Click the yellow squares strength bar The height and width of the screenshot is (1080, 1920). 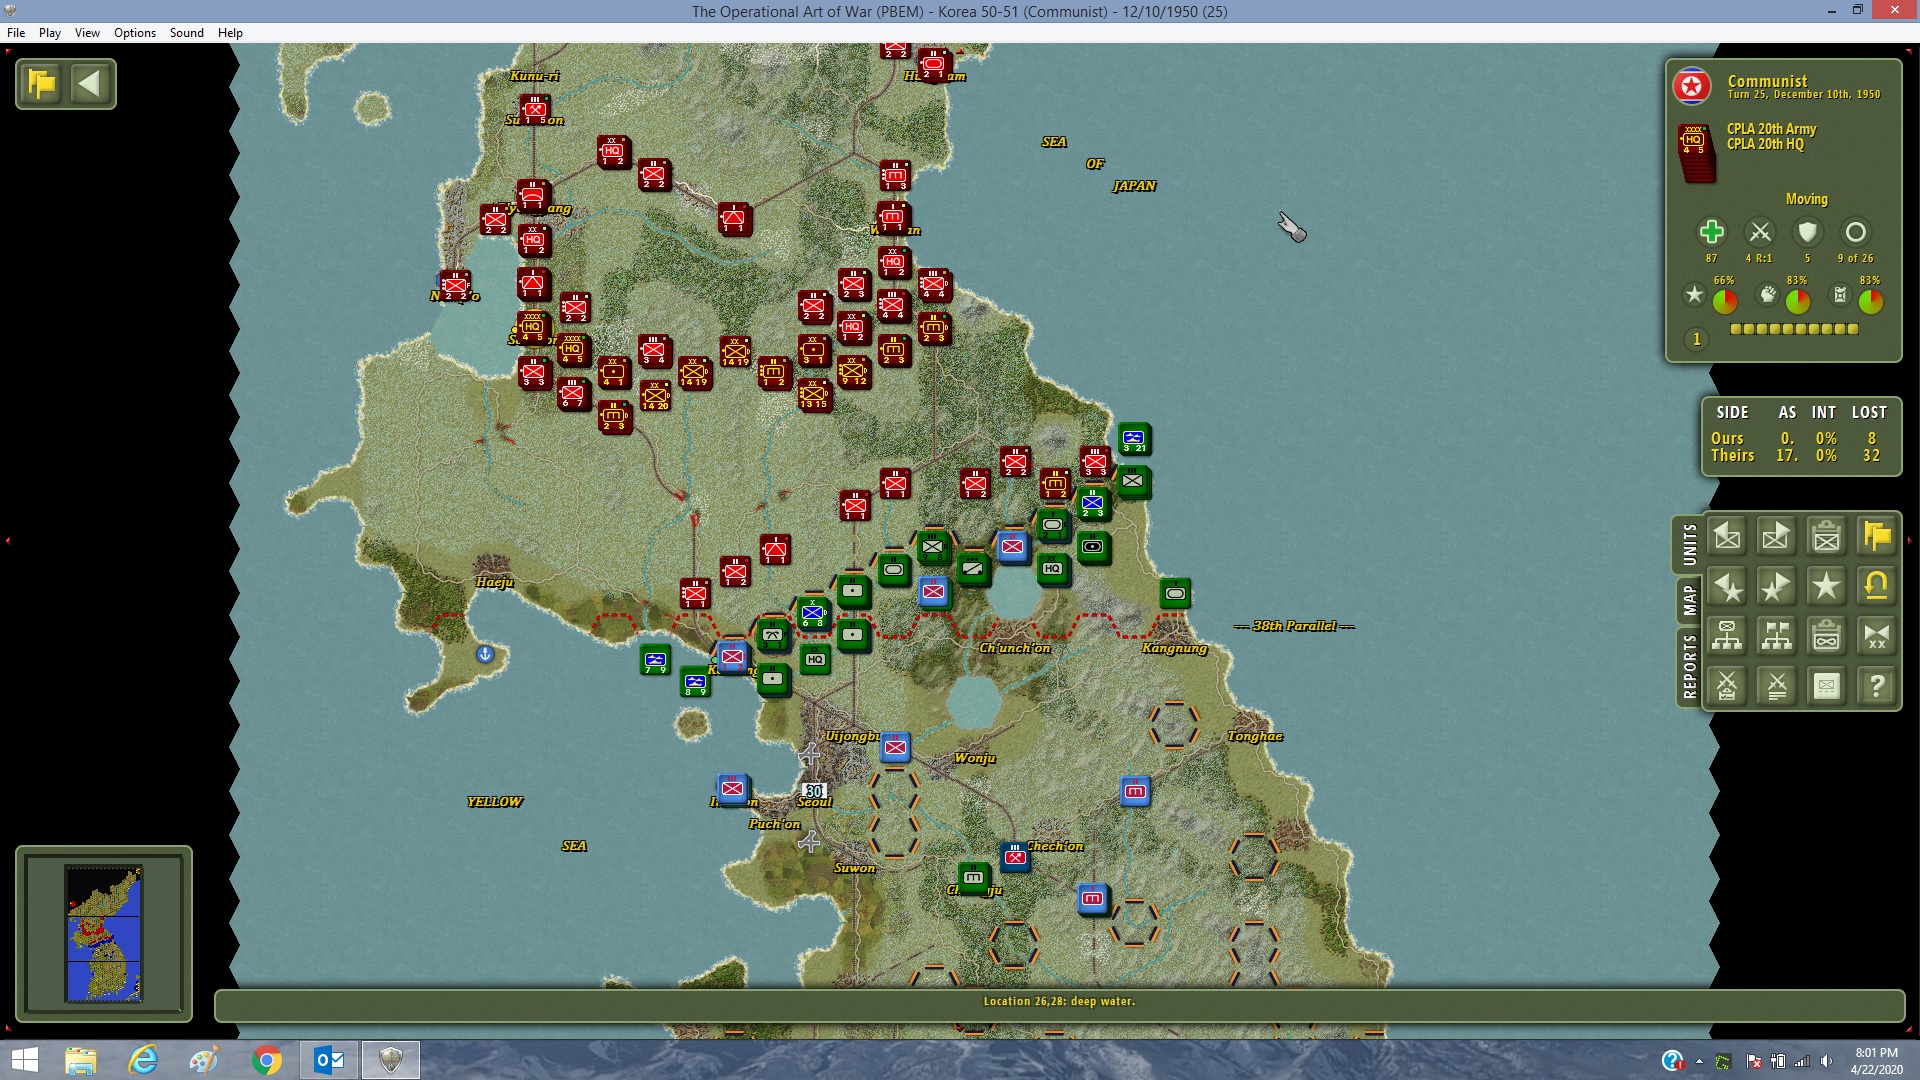tap(1794, 329)
